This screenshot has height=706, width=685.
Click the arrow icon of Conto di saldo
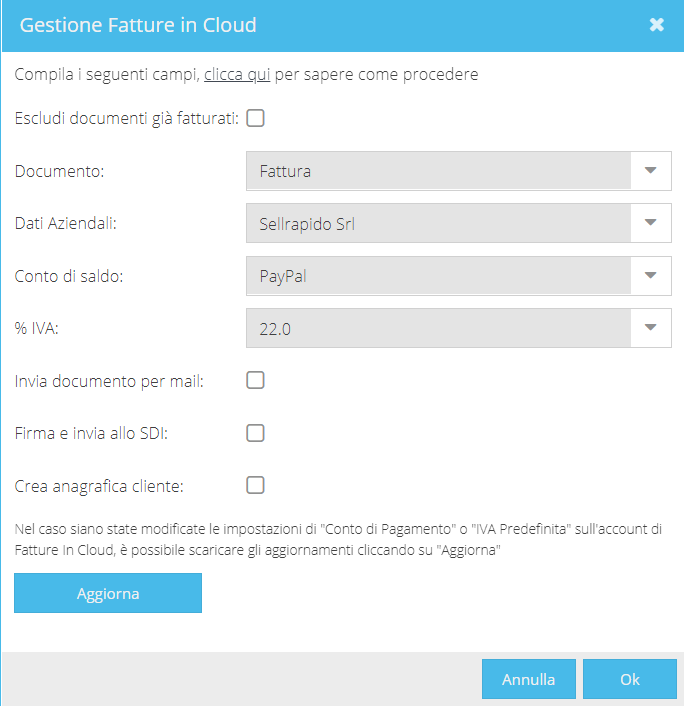pyautogui.click(x=650, y=275)
